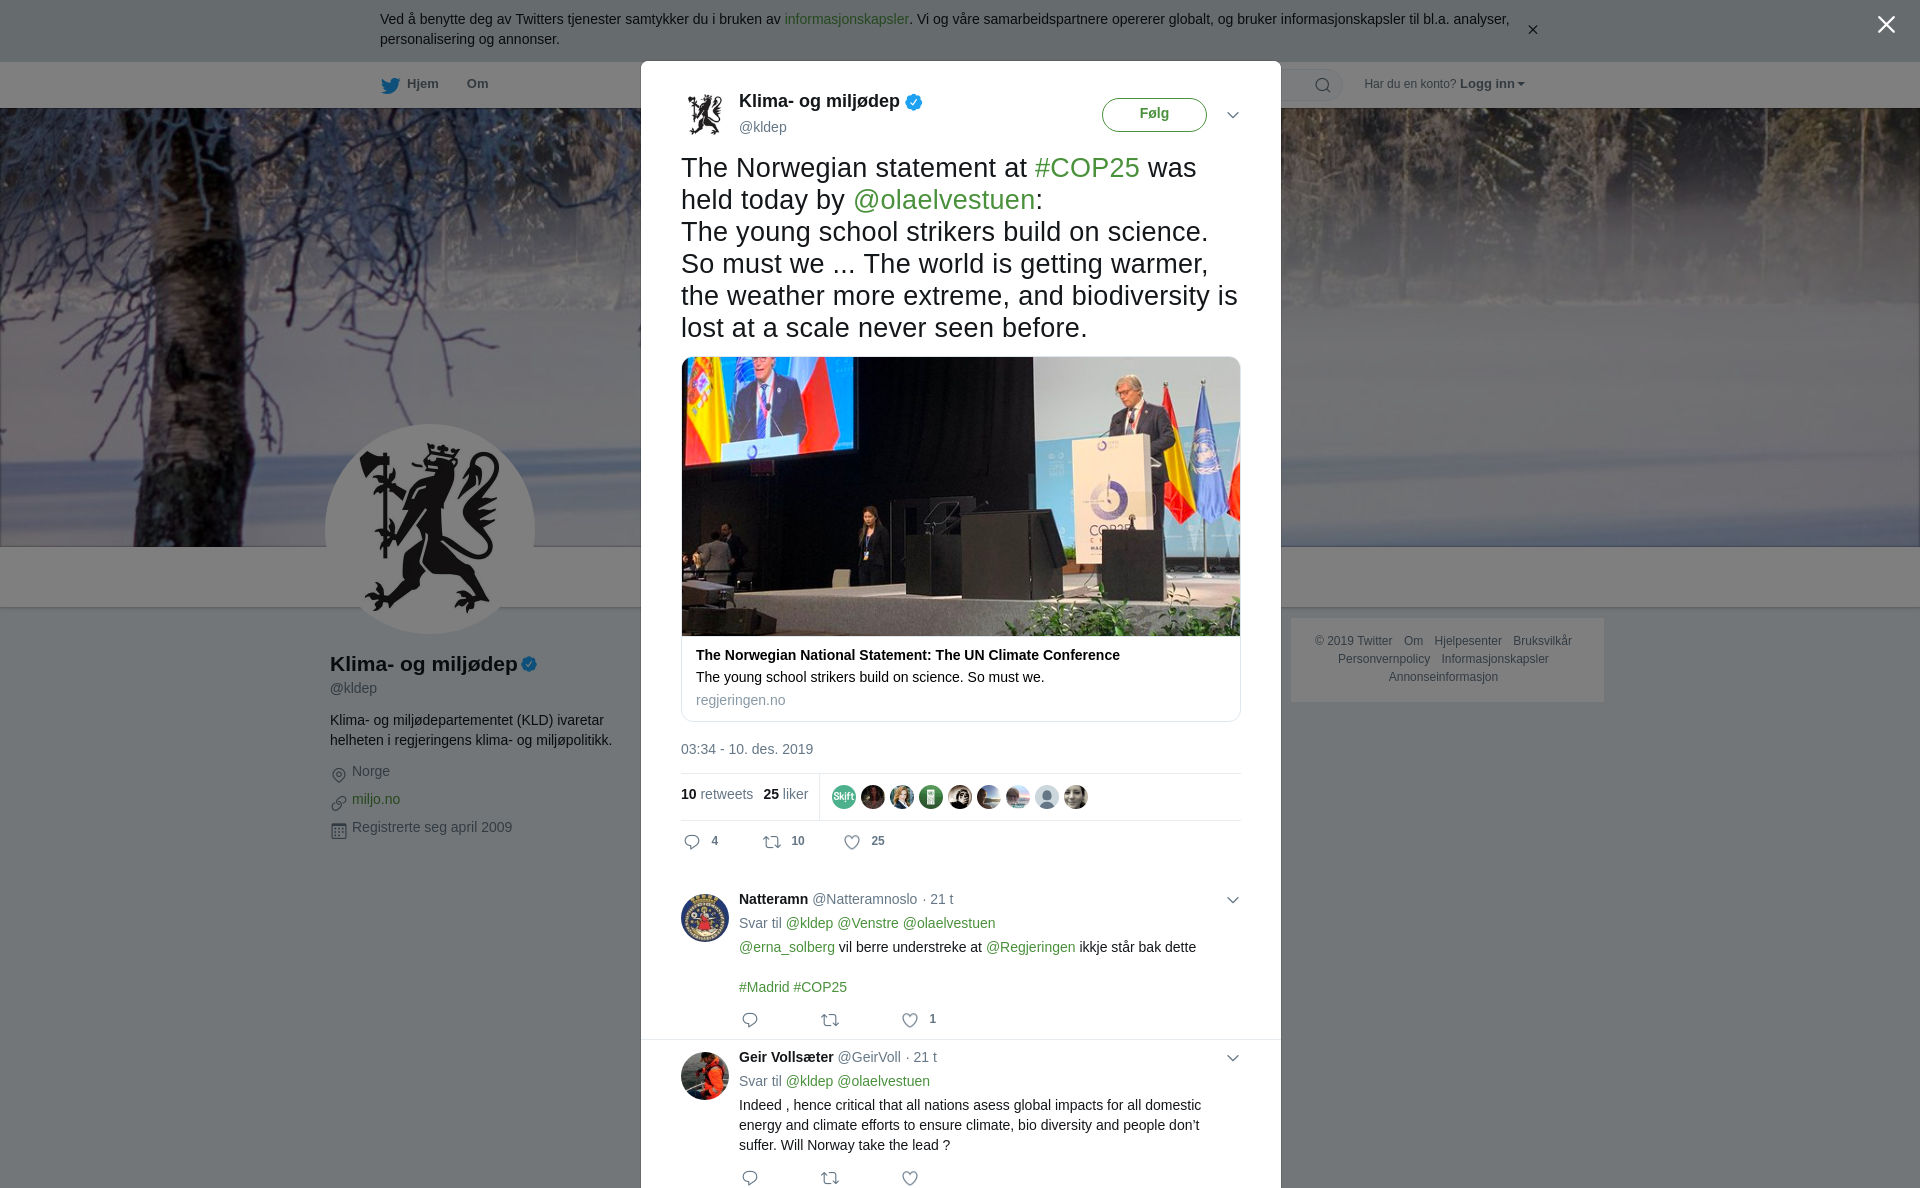The width and height of the screenshot is (1920, 1188).
Task: Open miljo.no profile website link
Action: tap(376, 799)
